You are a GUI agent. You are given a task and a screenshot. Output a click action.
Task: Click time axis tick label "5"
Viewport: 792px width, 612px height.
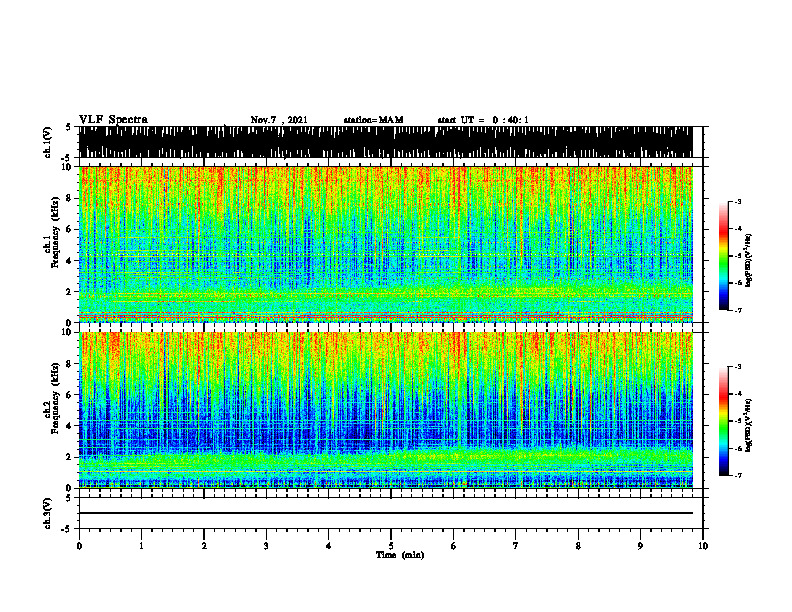click(391, 546)
